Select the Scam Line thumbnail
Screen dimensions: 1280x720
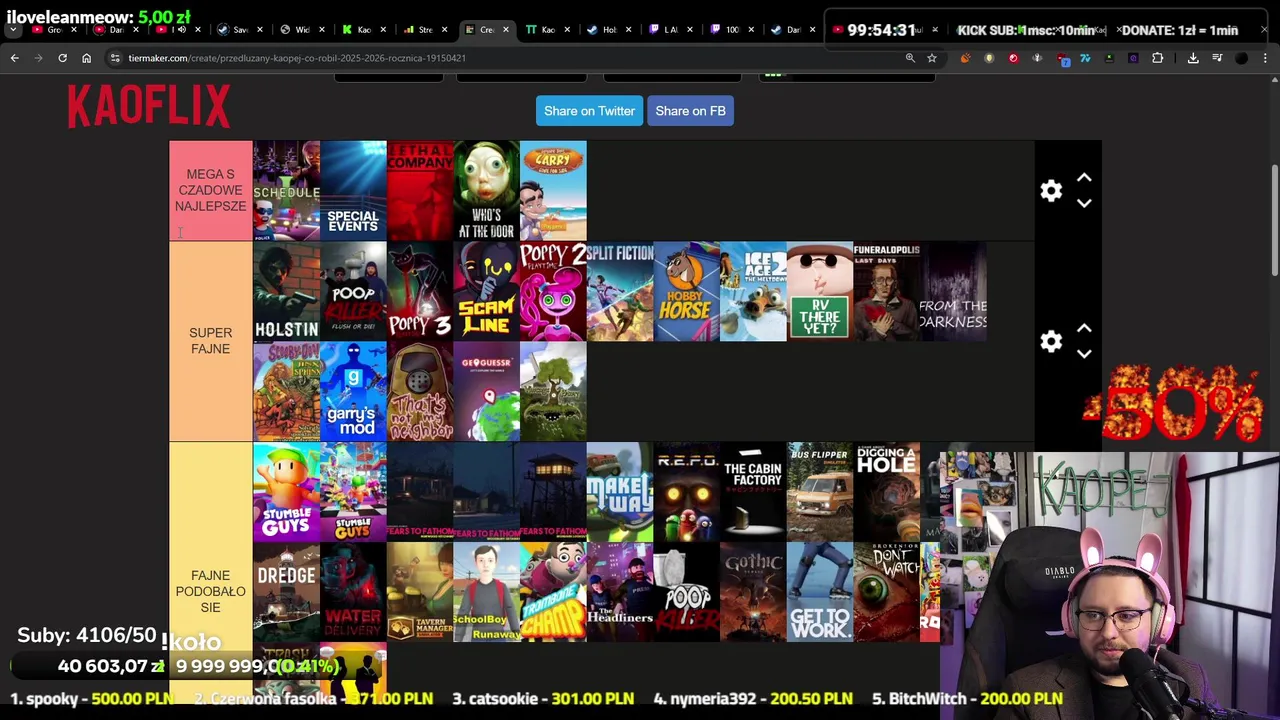[486, 292]
